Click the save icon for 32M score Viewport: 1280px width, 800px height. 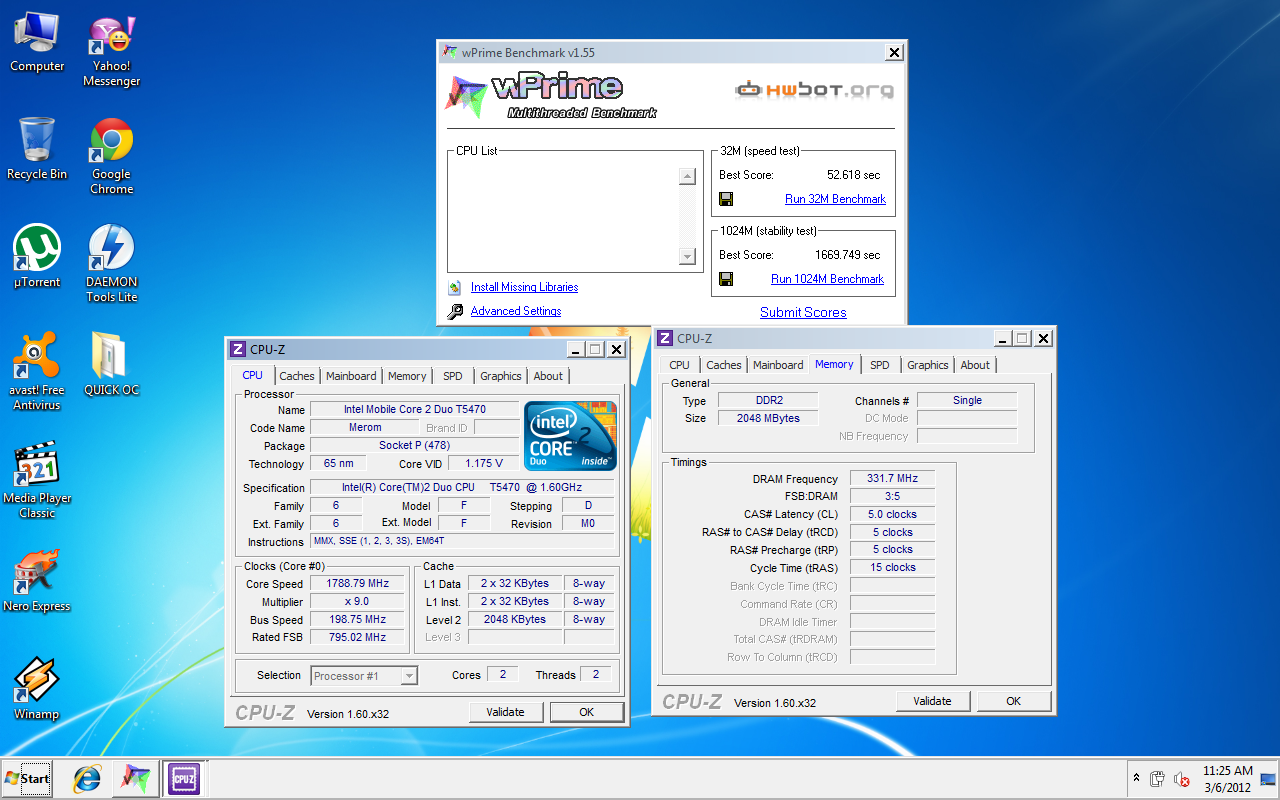(726, 199)
